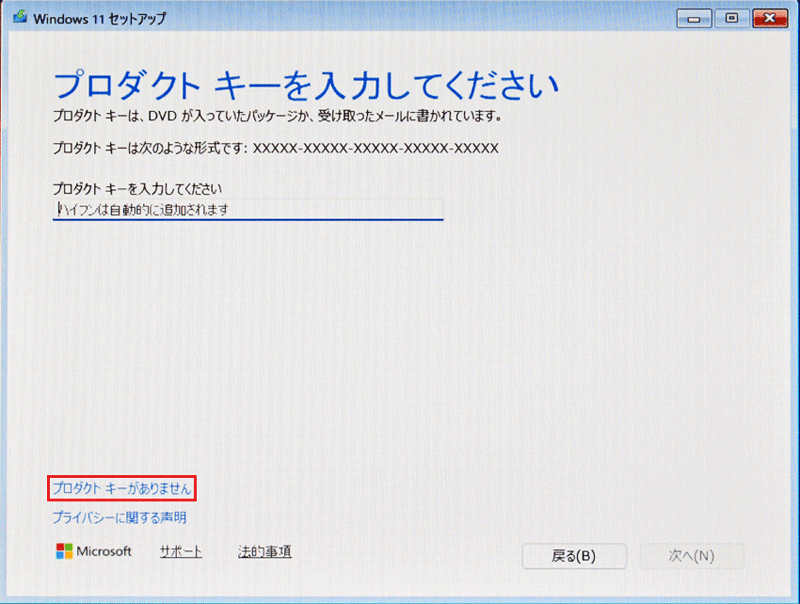Click 'プロダクト キーがありません' link
The height and width of the screenshot is (604, 800).
pyautogui.click(x=122, y=489)
